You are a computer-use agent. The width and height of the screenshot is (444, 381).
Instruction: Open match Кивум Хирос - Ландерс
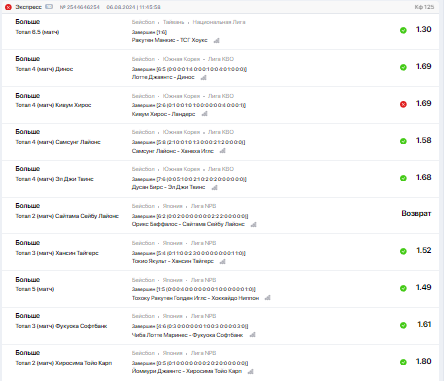coord(163,114)
